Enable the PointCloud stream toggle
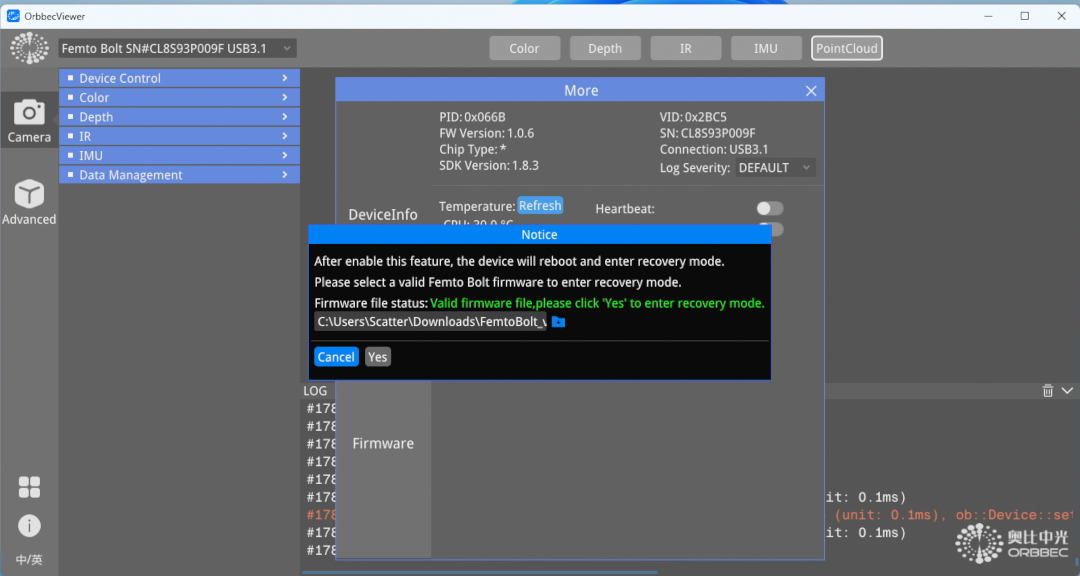Viewport: 1080px width, 576px height. [847, 48]
